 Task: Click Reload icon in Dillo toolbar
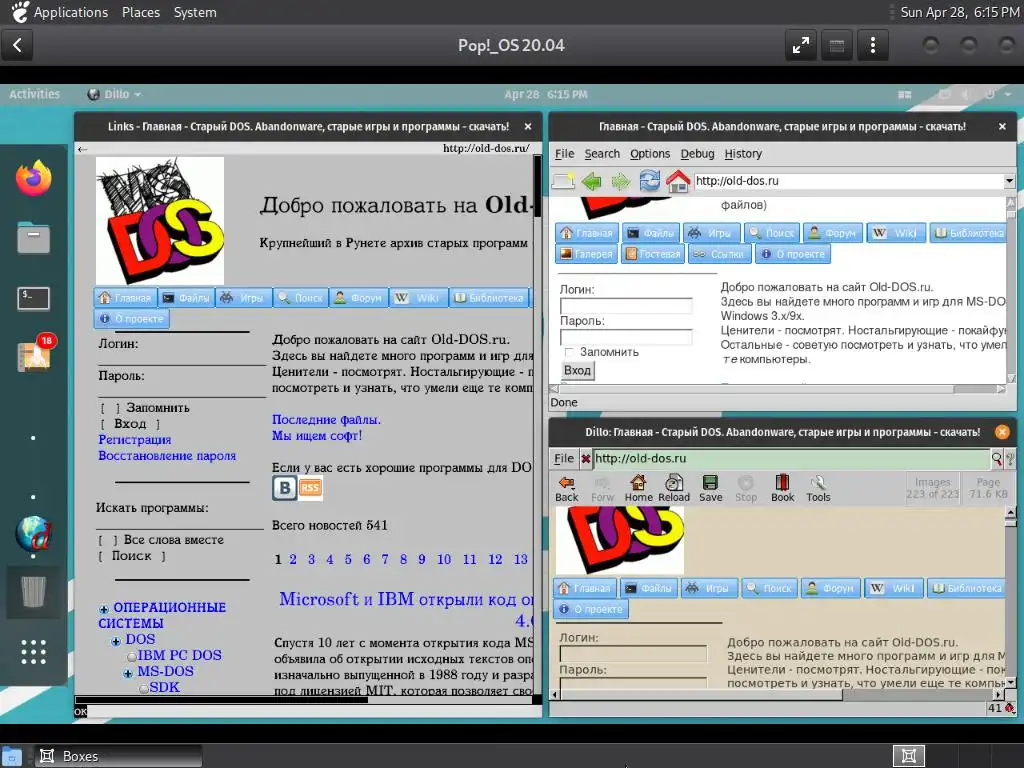click(x=674, y=488)
